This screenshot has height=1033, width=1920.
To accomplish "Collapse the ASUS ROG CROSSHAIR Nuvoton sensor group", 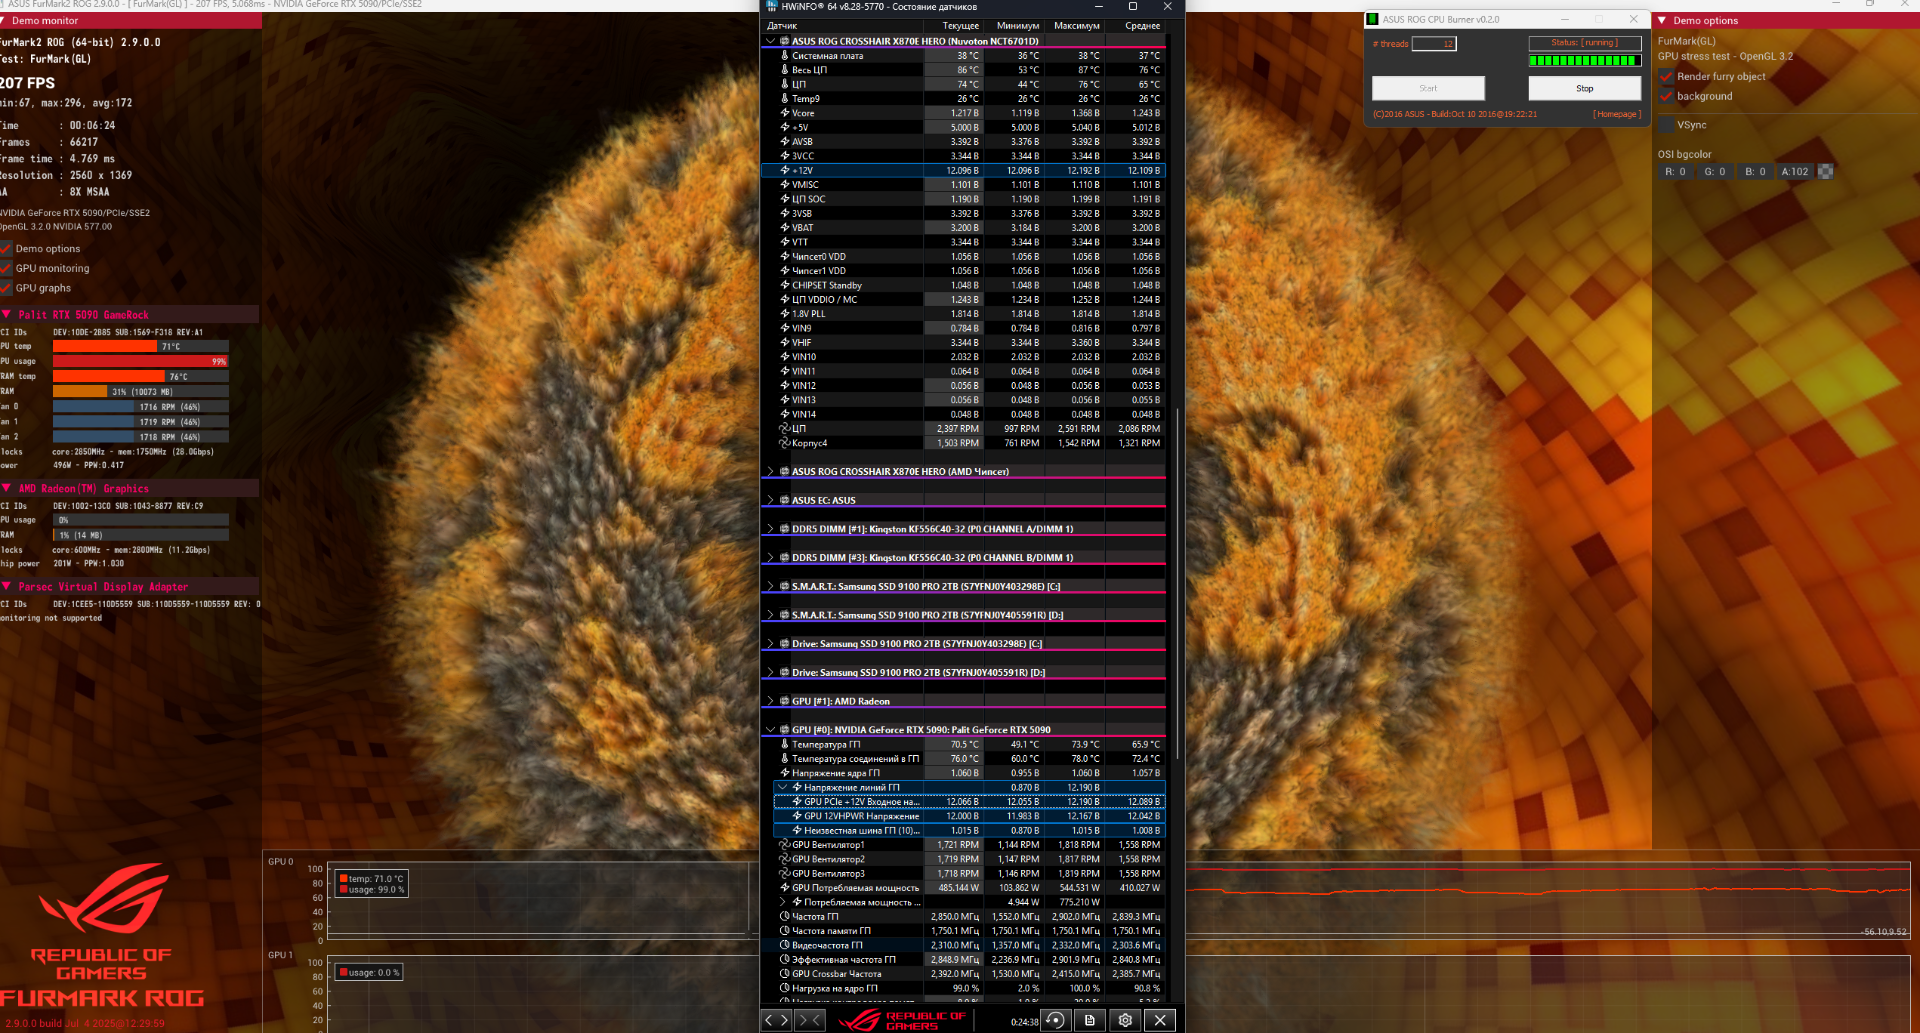I will tap(770, 42).
